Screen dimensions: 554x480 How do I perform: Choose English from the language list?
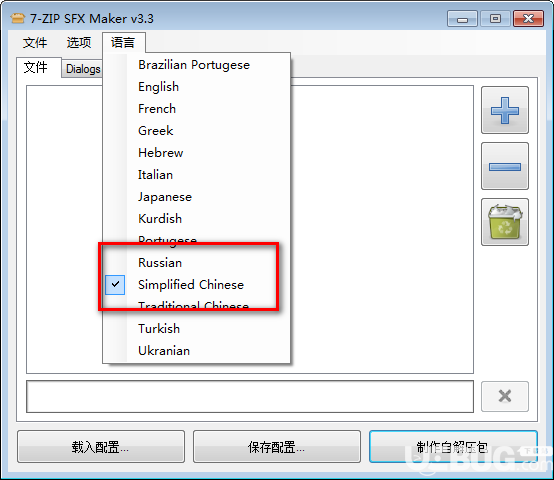(x=196, y=87)
